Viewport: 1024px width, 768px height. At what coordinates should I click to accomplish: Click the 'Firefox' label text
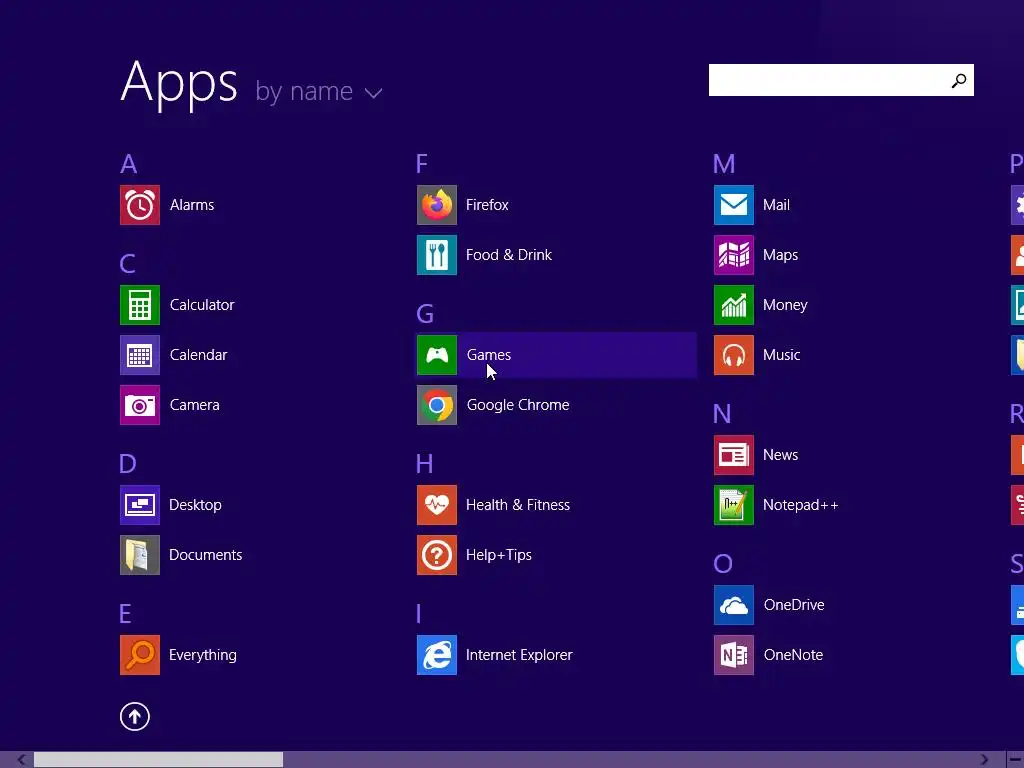click(487, 205)
